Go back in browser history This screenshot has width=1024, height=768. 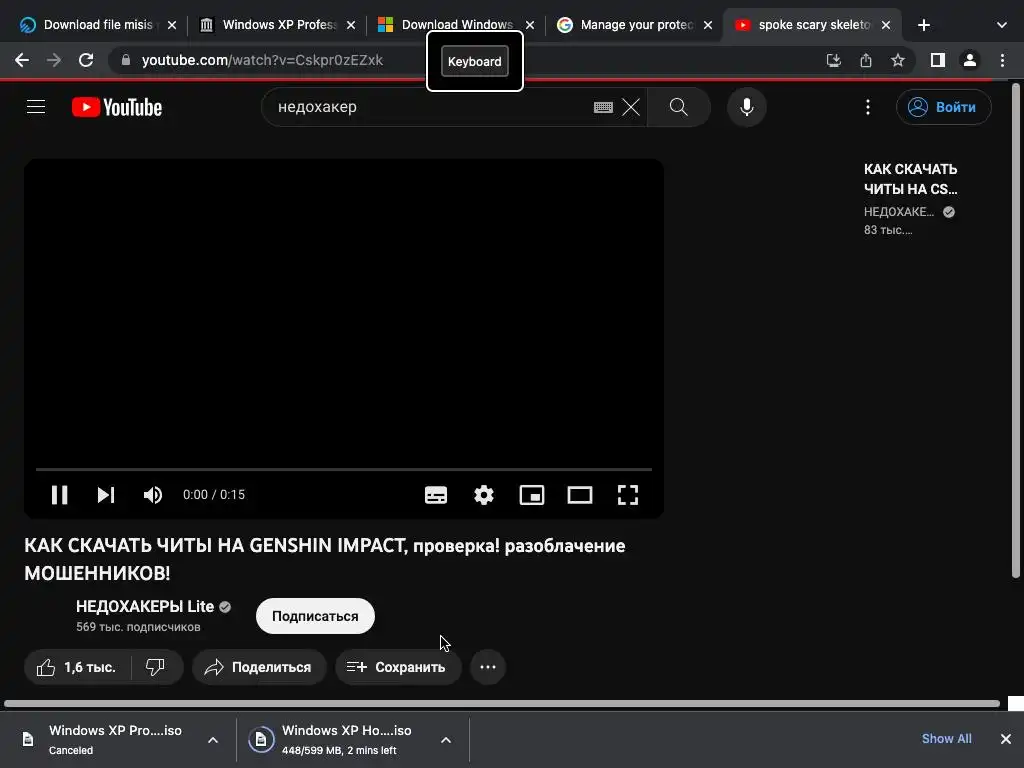click(x=22, y=60)
